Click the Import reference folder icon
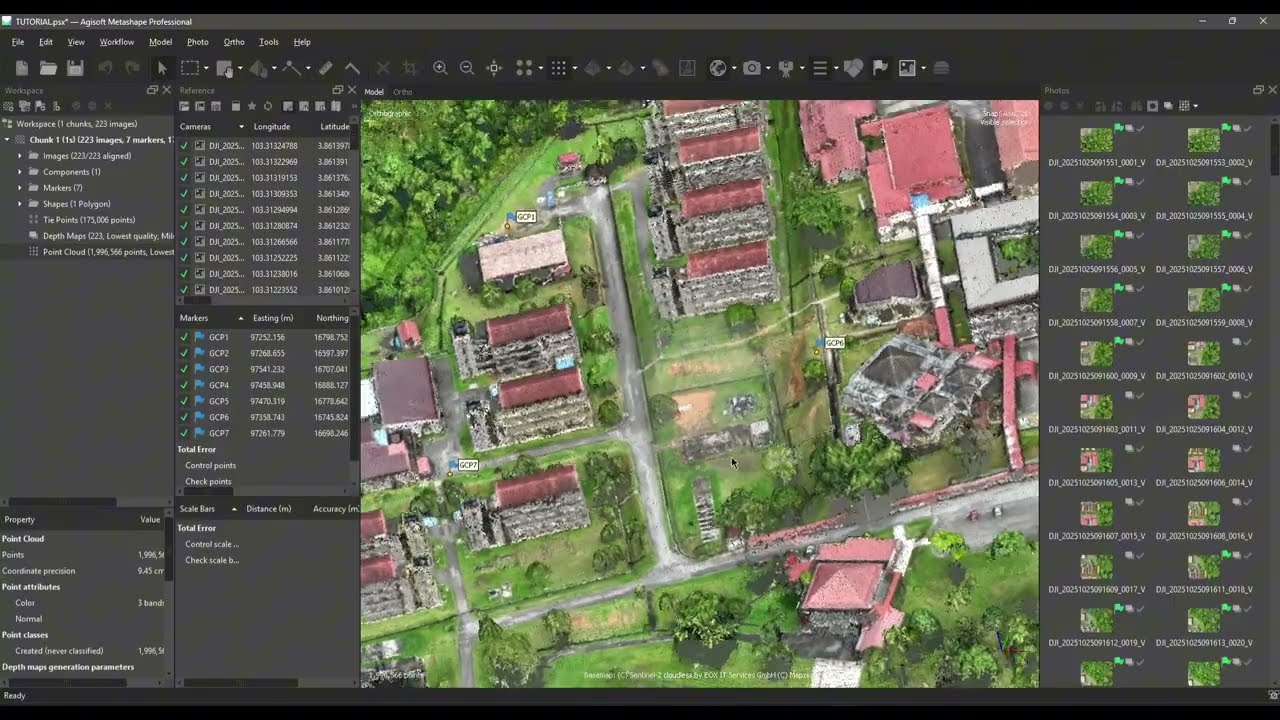The image size is (1280, 720). 184,106
